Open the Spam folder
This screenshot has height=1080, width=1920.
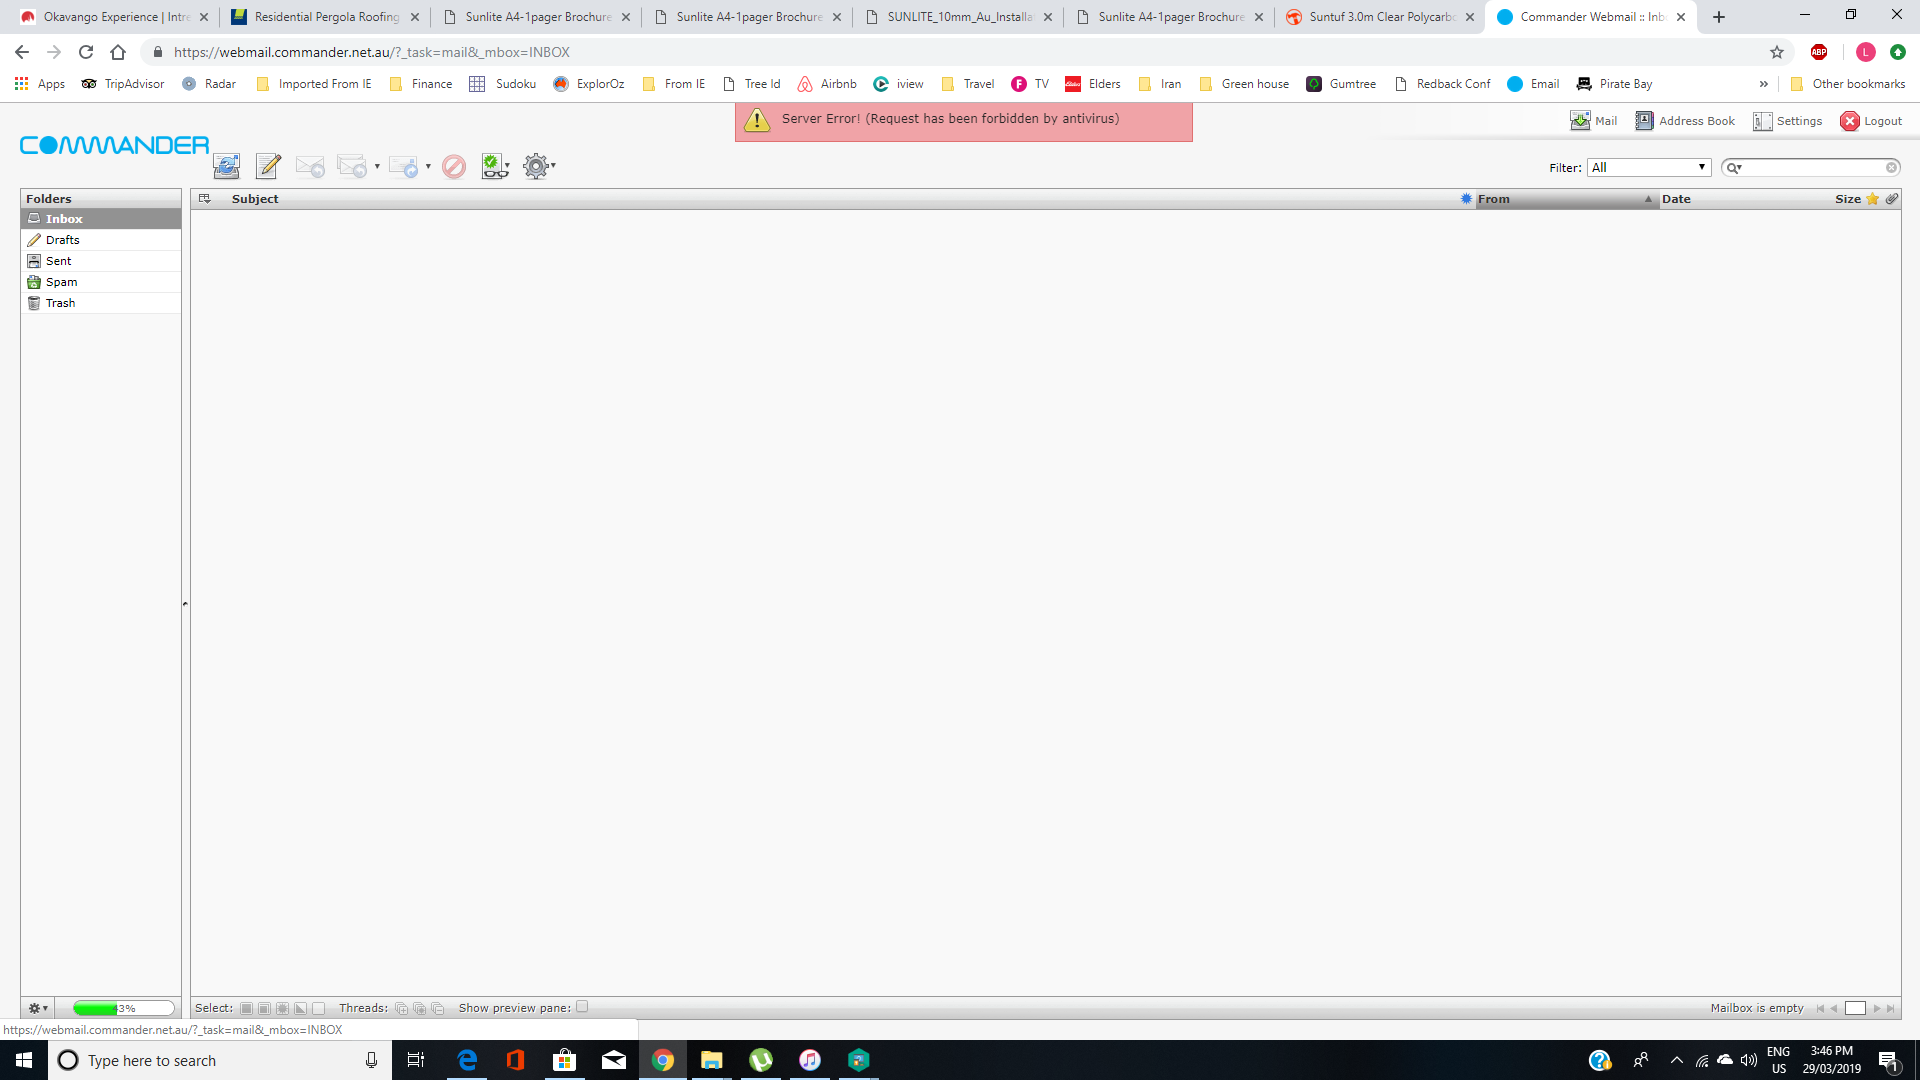tap(61, 282)
